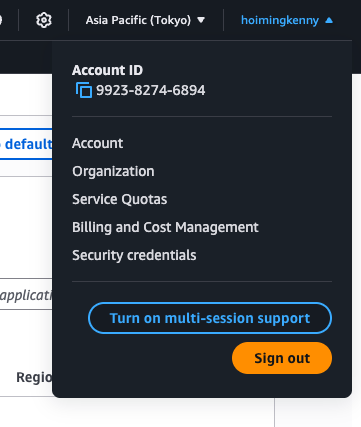Click the Region column header

[34, 377]
